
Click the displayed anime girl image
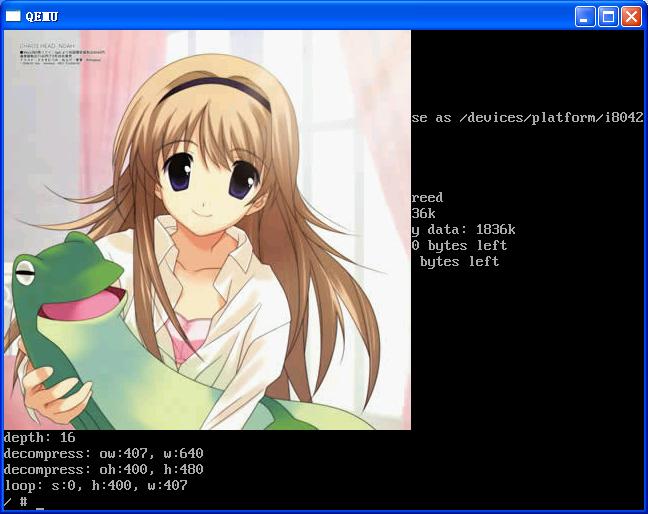(x=207, y=230)
